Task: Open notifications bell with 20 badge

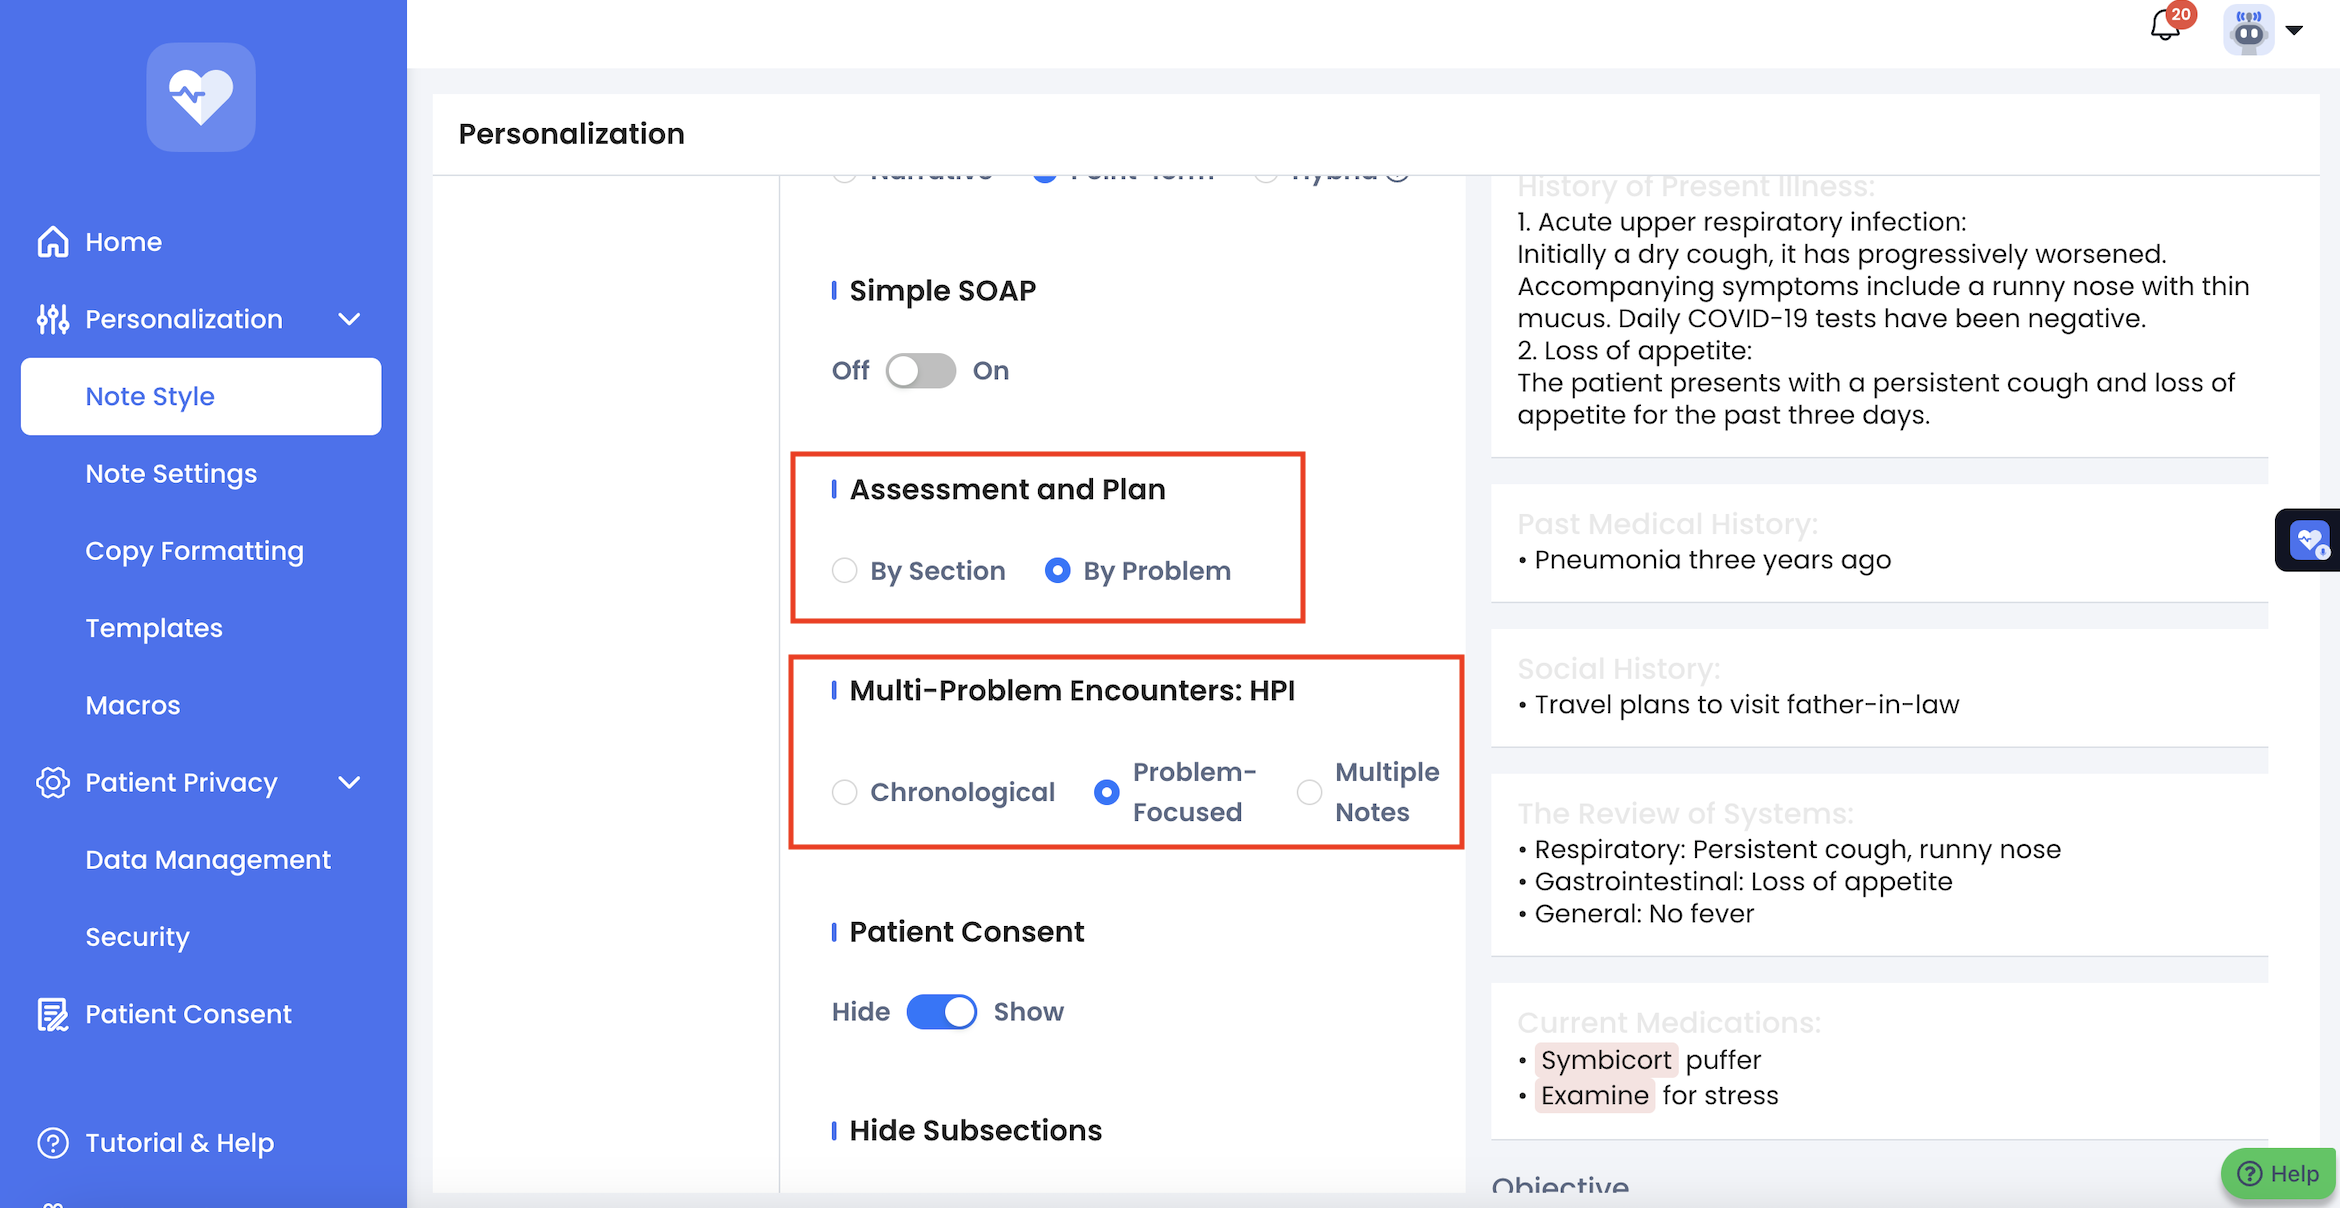Action: tap(2165, 27)
